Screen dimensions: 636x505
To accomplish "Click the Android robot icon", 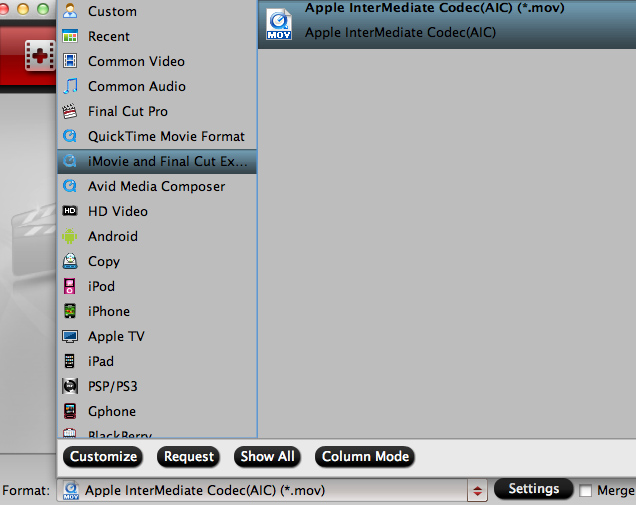I will click(70, 237).
